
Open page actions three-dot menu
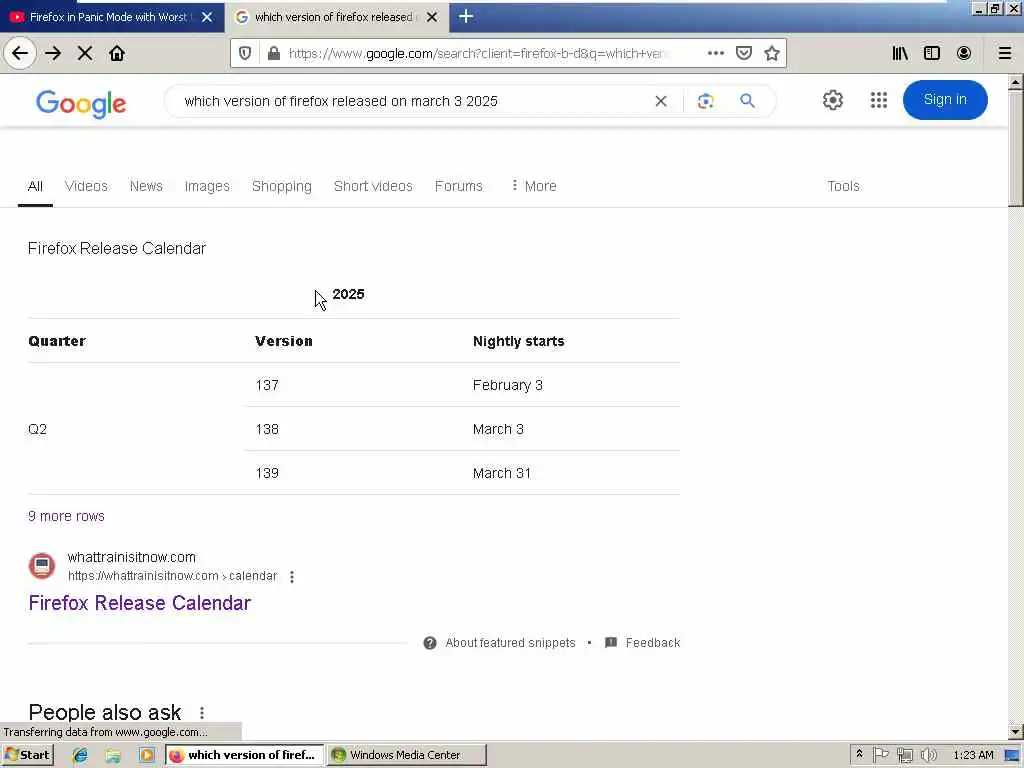click(x=716, y=53)
